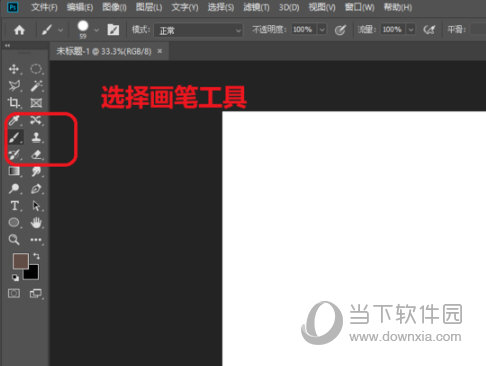Select the Path Selection tool
486x366 pixels.
pyautogui.click(x=36, y=206)
